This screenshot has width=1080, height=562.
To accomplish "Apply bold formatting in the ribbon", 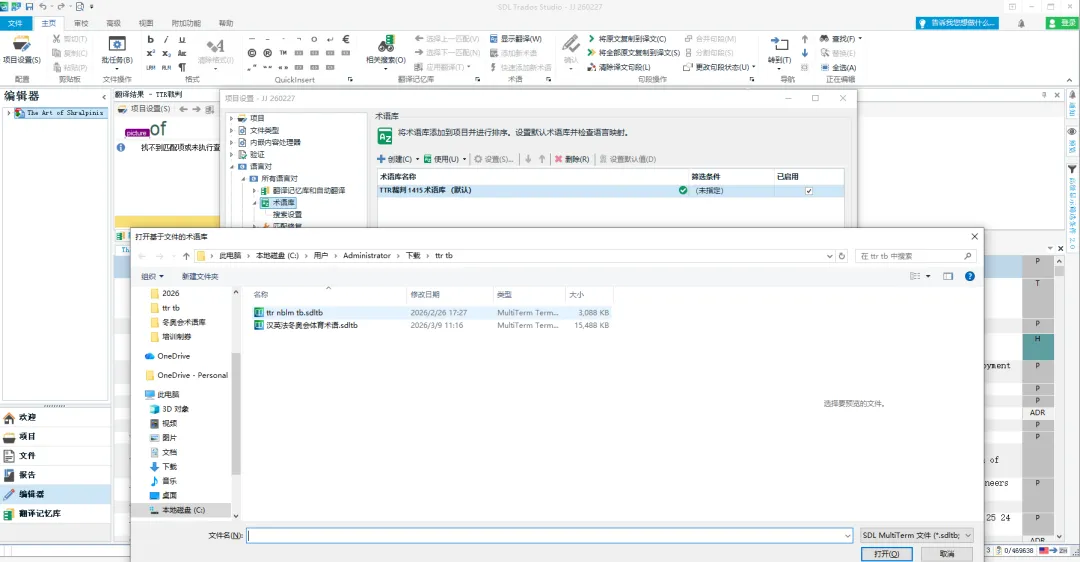I will pos(150,39).
